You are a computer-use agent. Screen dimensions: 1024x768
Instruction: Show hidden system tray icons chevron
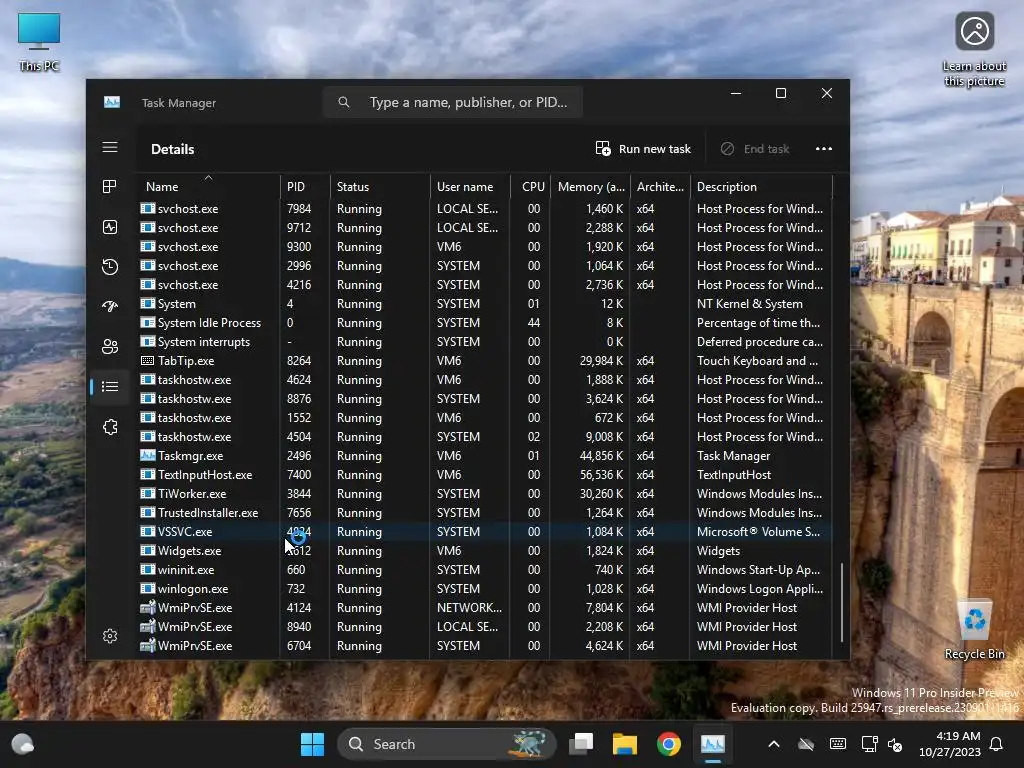774,744
